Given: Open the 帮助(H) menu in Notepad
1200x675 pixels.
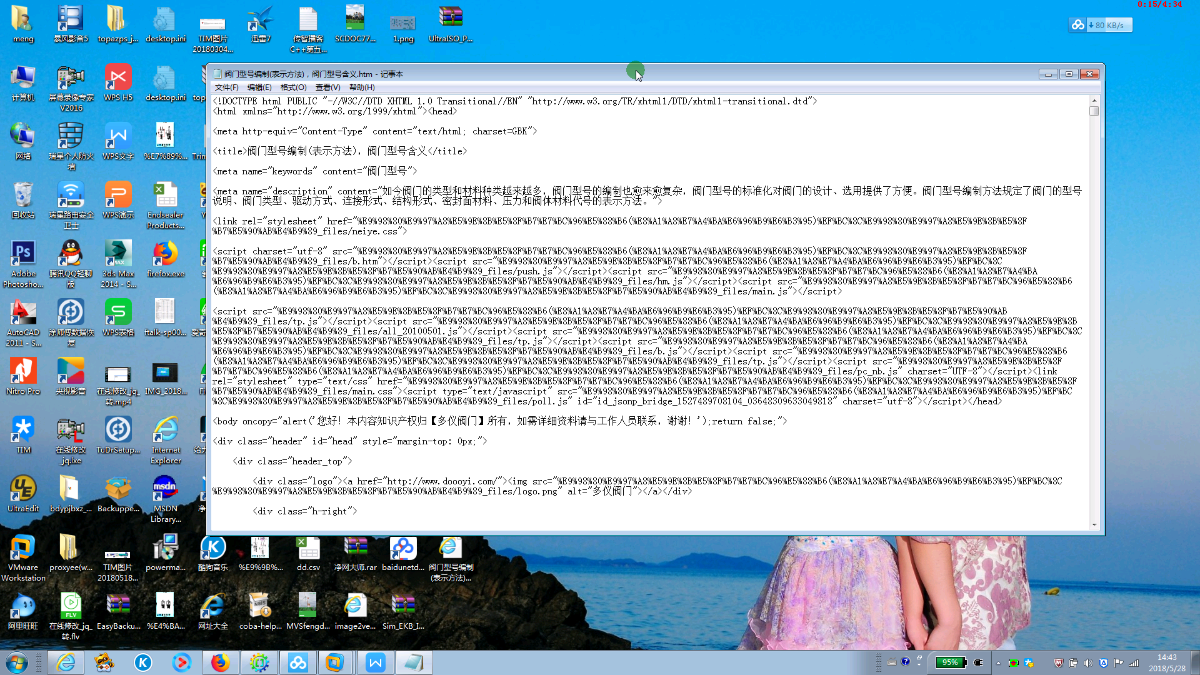Looking at the screenshot, I should click(x=361, y=87).
